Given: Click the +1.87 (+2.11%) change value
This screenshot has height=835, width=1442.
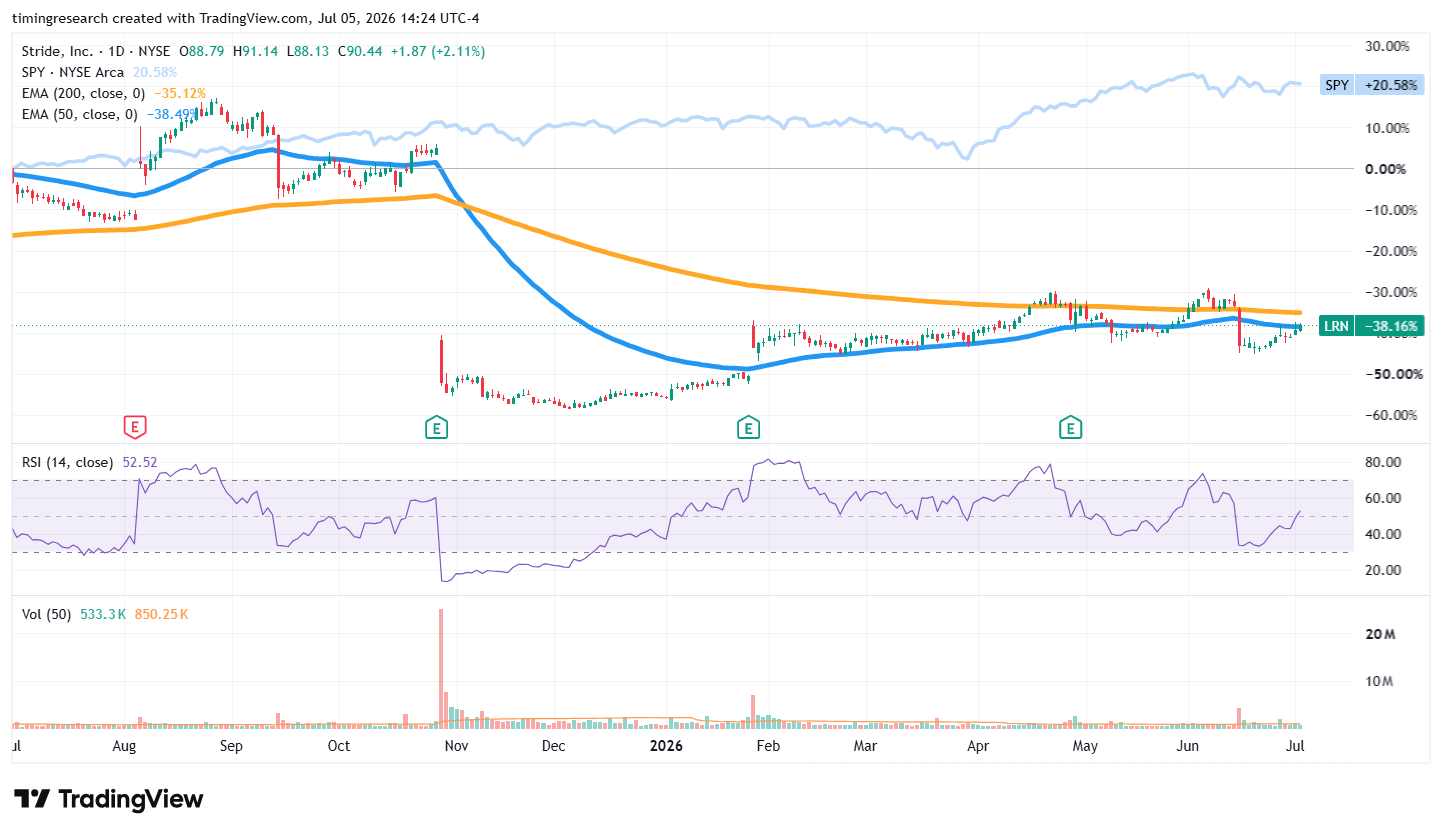Looking at the screenshot, I should point(438,51).
